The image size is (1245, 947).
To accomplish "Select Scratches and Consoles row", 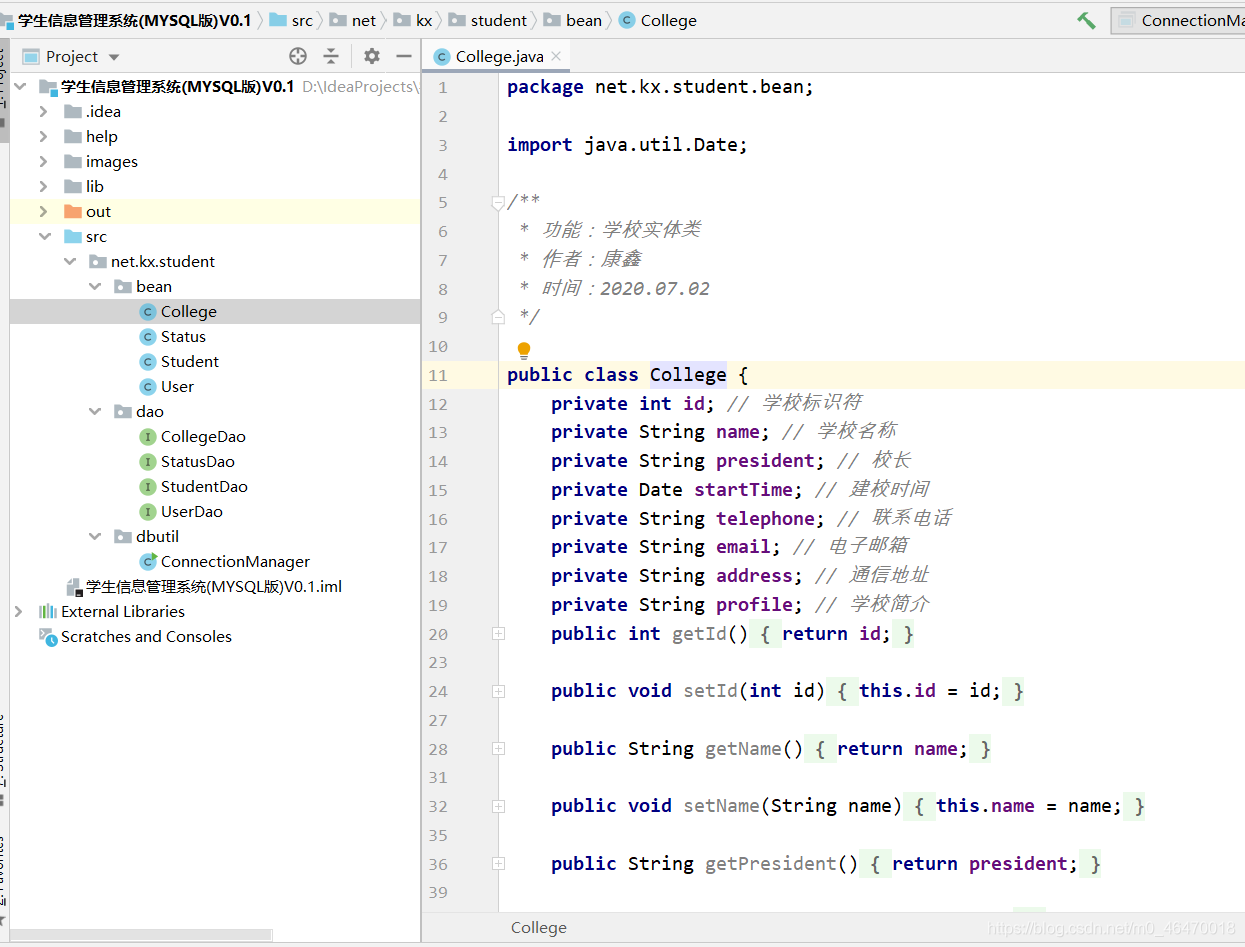I will (x=215, y=636).
